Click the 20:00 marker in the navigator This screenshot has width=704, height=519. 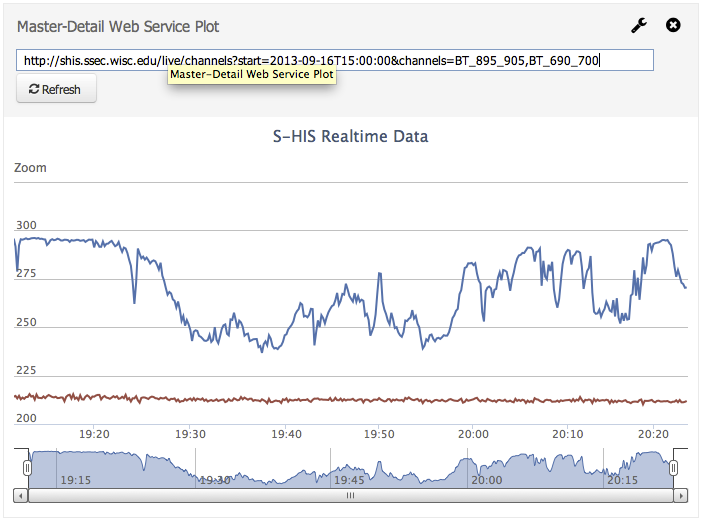click(x=486, y=480)
